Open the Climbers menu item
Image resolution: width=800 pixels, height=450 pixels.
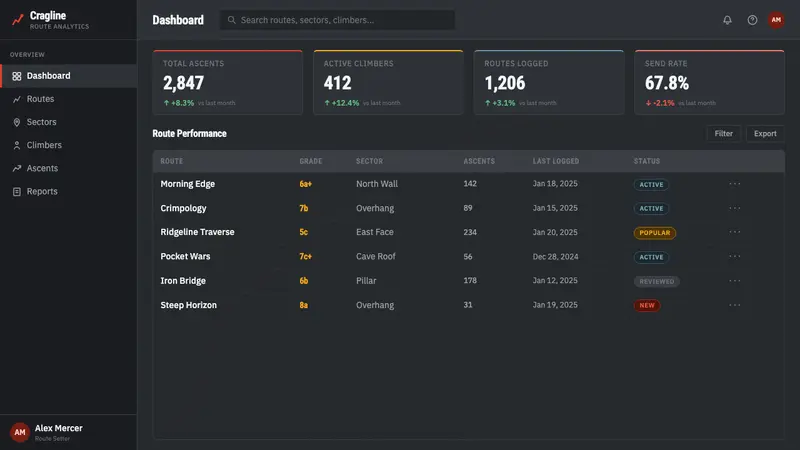(68, 145)
